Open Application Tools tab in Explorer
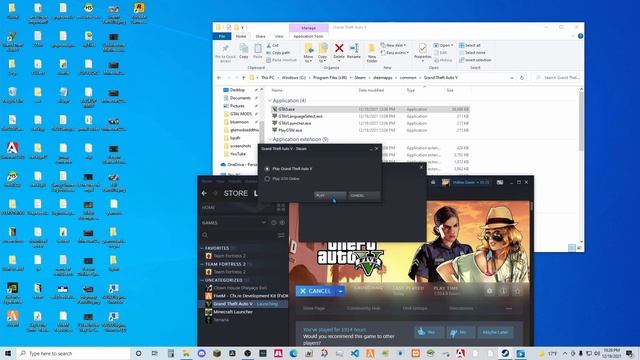The width and height of the screenshot is (640, 360). click(x=308, y=36)
